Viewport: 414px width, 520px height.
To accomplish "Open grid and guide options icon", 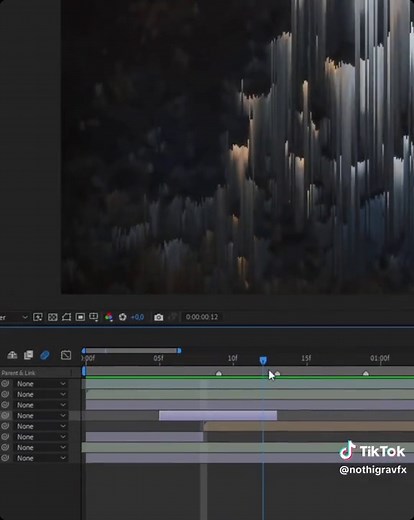I will pos(94,317).
